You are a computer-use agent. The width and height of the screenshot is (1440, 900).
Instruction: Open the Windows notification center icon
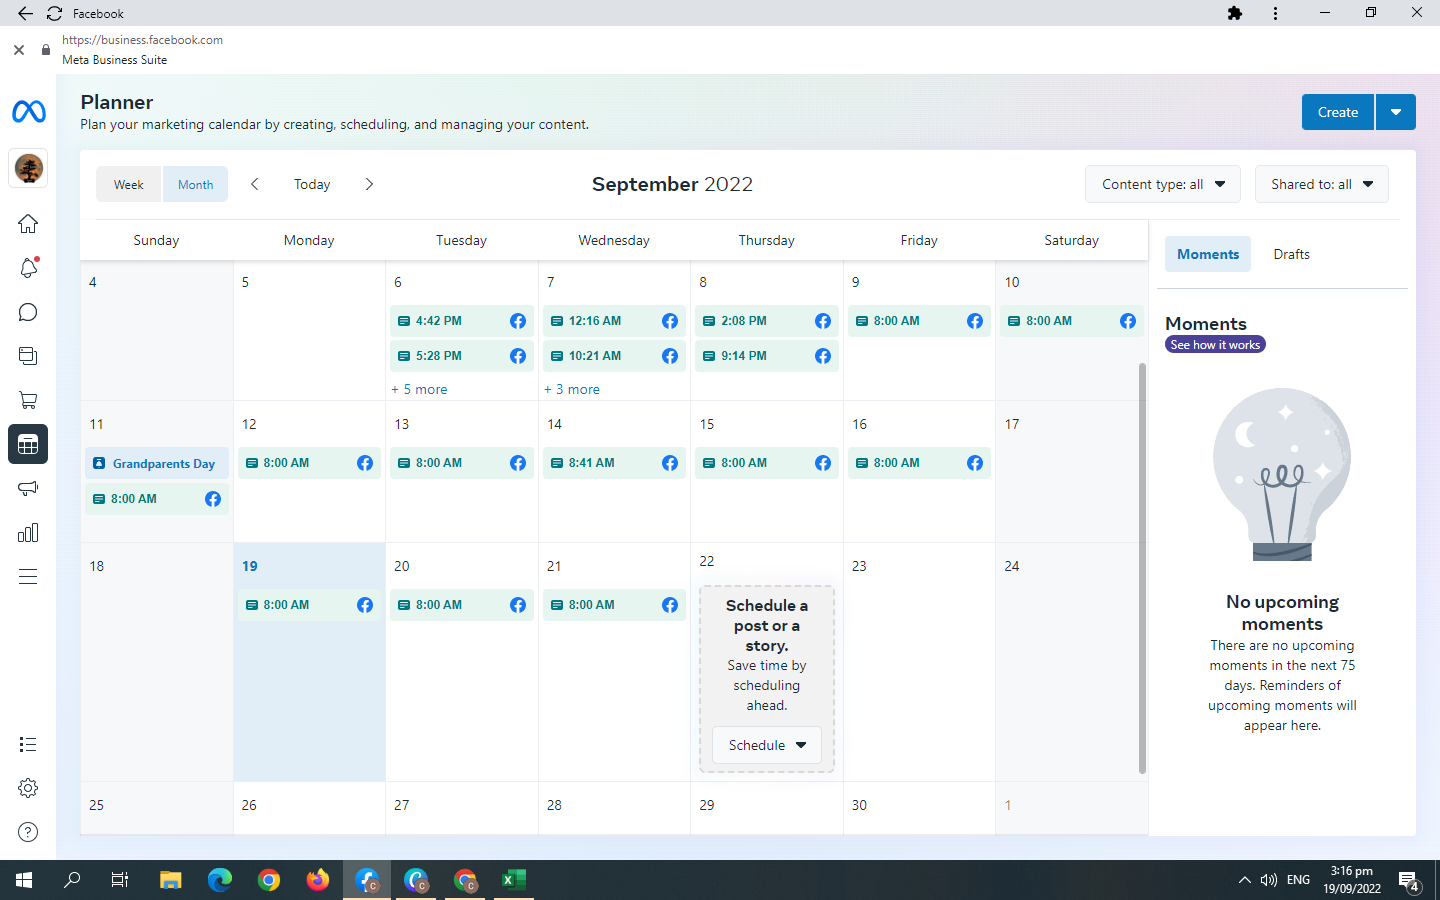tap(1410, 881)
